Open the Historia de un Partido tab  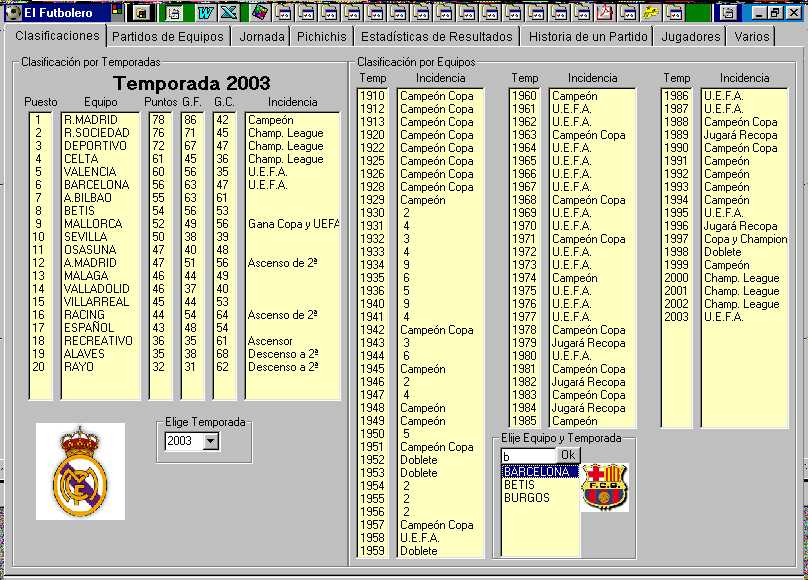[587, 37]
